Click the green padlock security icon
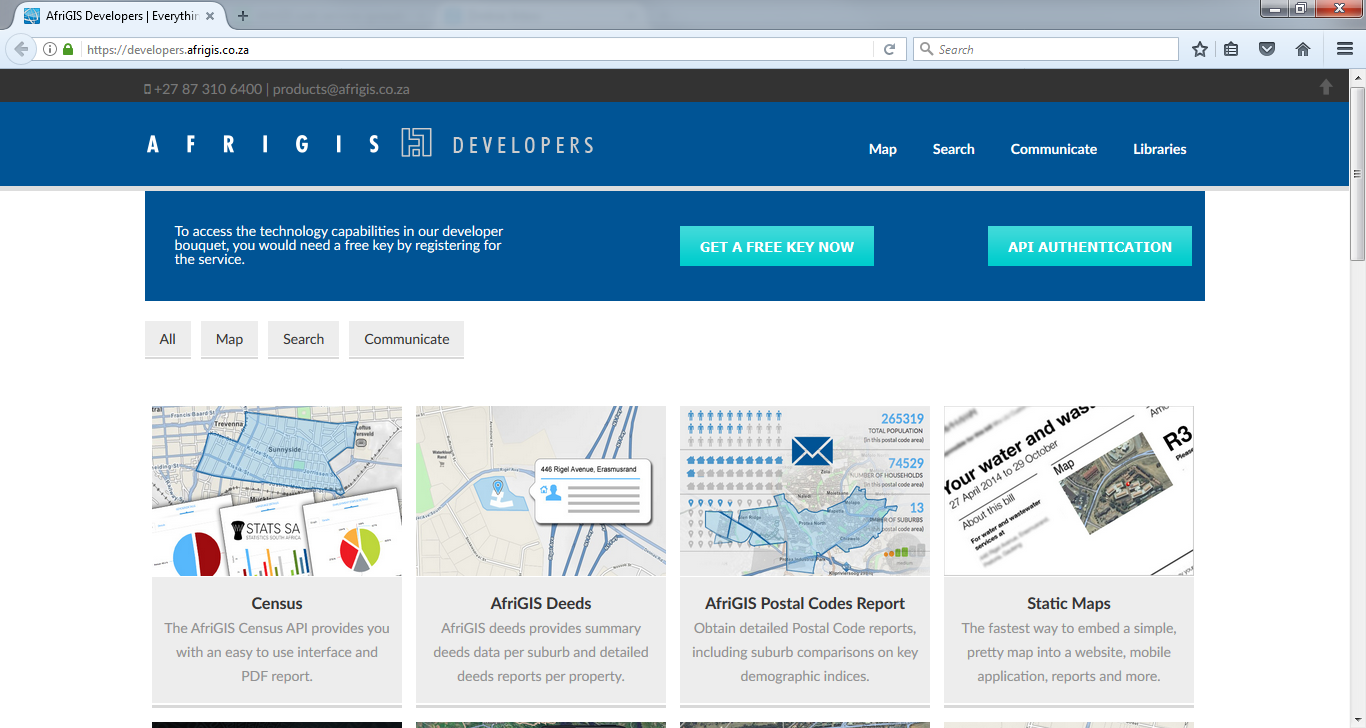 coord(68,49)
